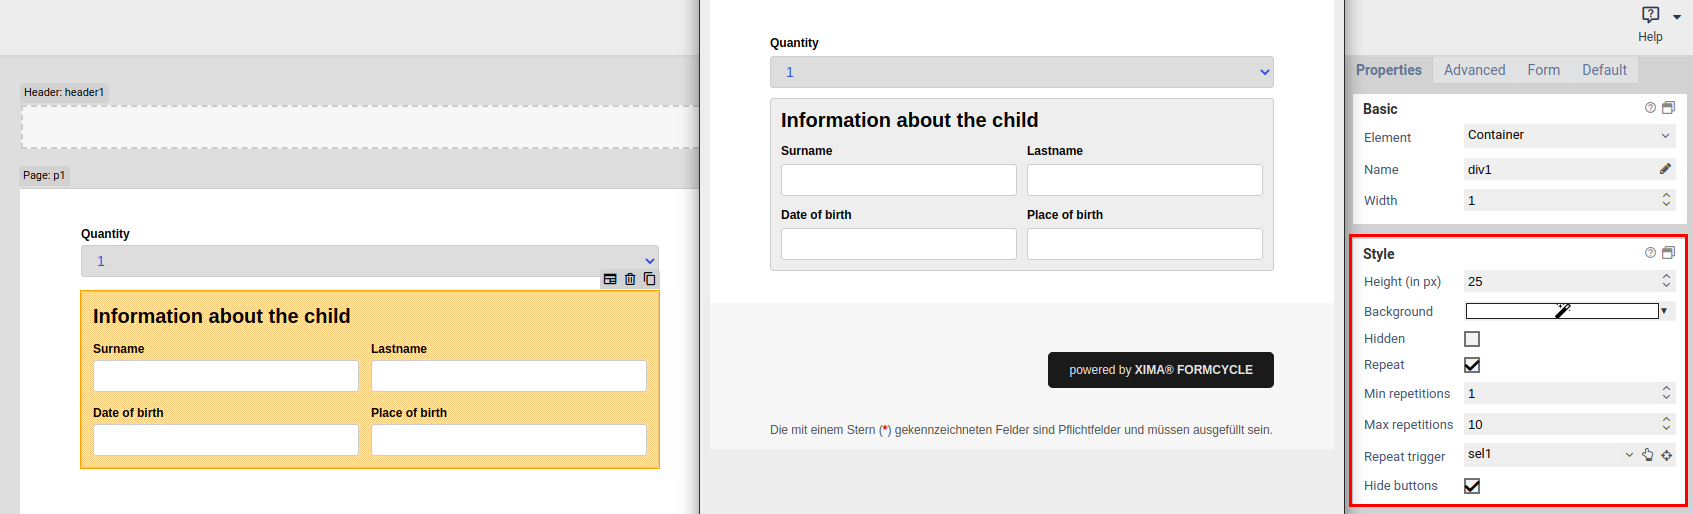
Task: Click the Surname field in the preview
Action: (x=898, y=180)
